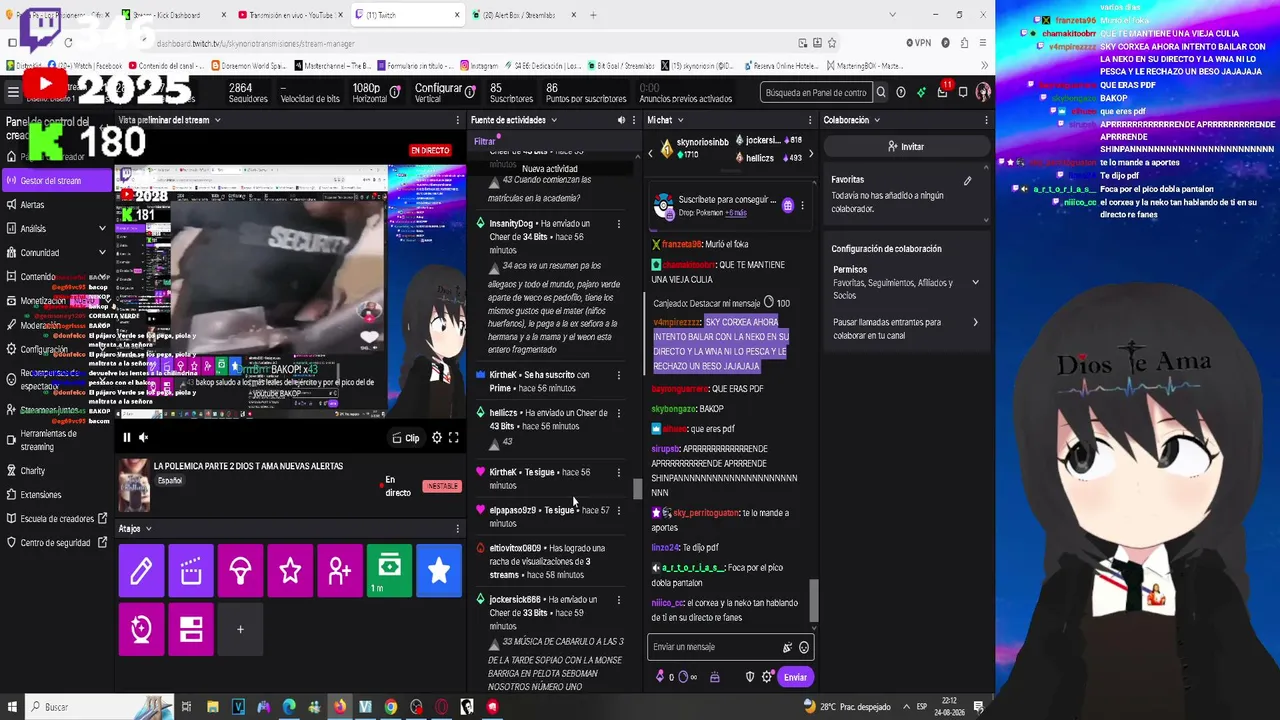This screenshot has height=720, width=1280.
Task: Click the green one-minute ad shortcut tile
Action: pyautogui.click(x=389, y=570)
